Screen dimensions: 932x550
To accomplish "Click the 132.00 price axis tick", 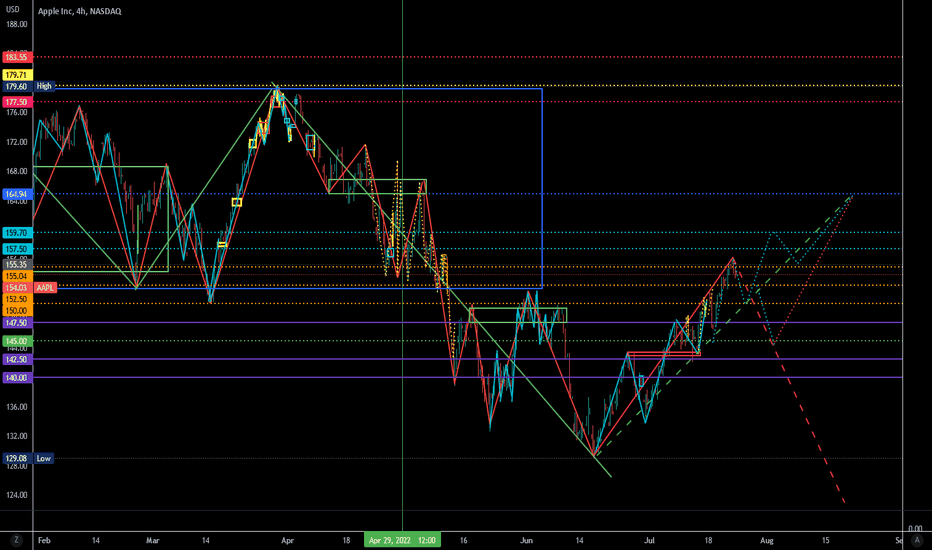I will (x=17, y=436).
